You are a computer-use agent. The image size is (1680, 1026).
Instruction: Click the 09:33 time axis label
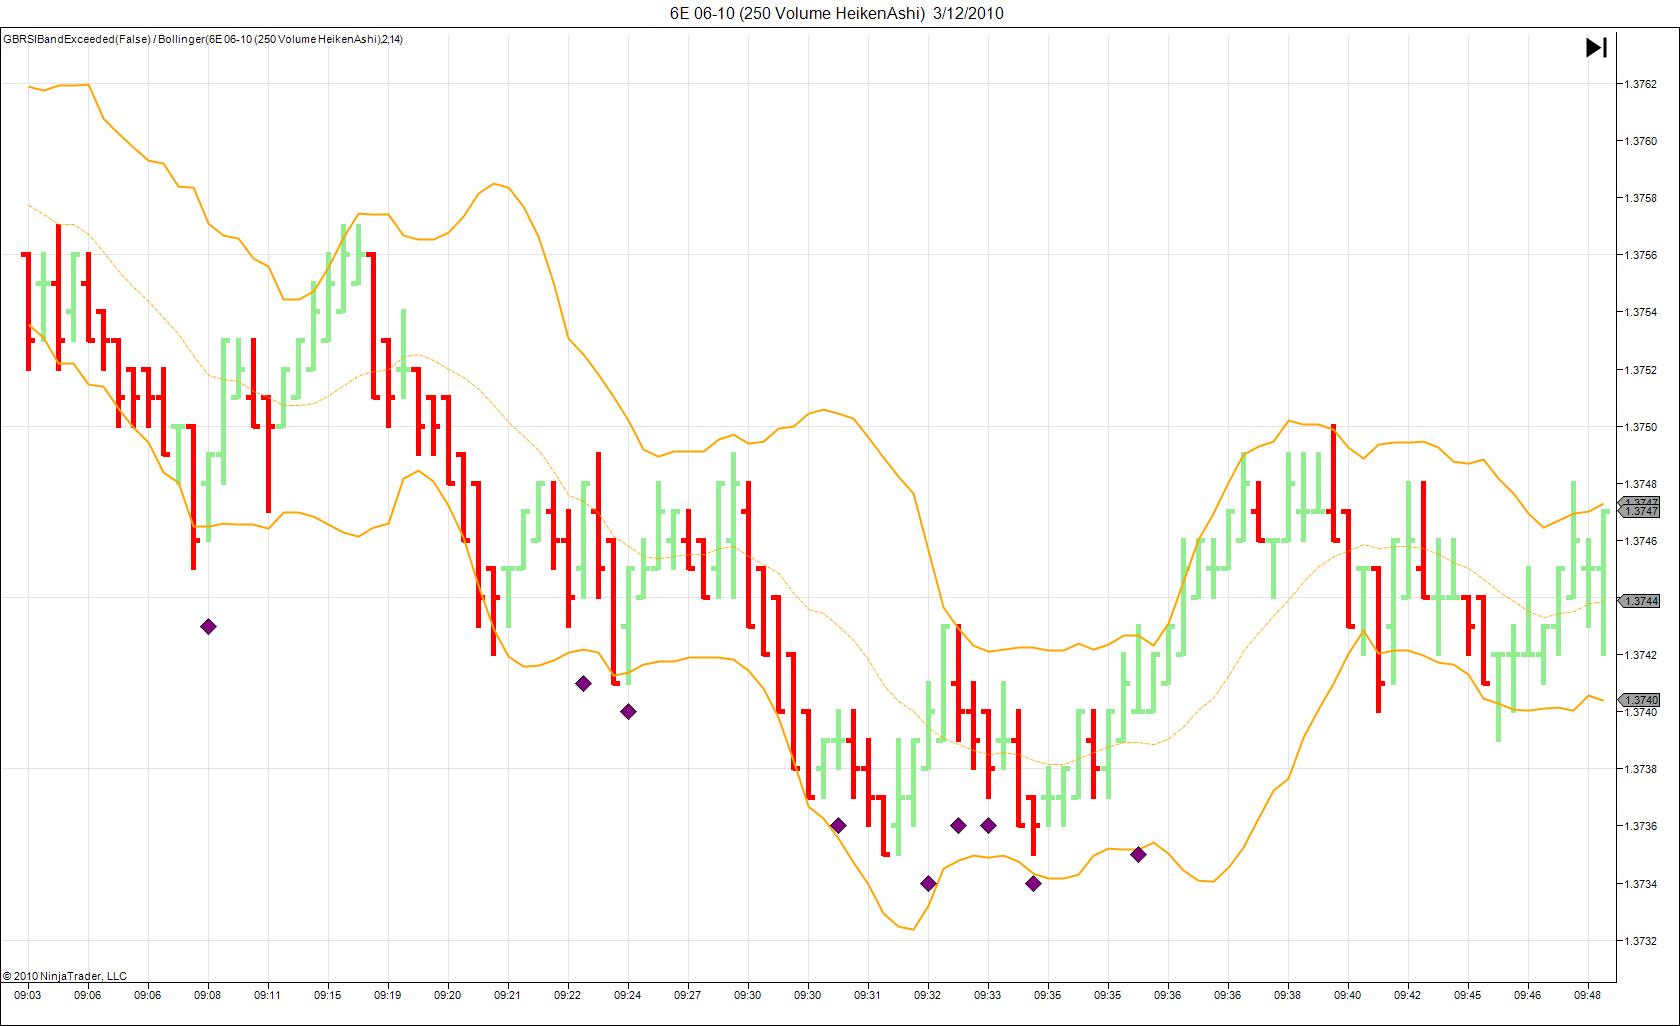(x=988, y=995)
